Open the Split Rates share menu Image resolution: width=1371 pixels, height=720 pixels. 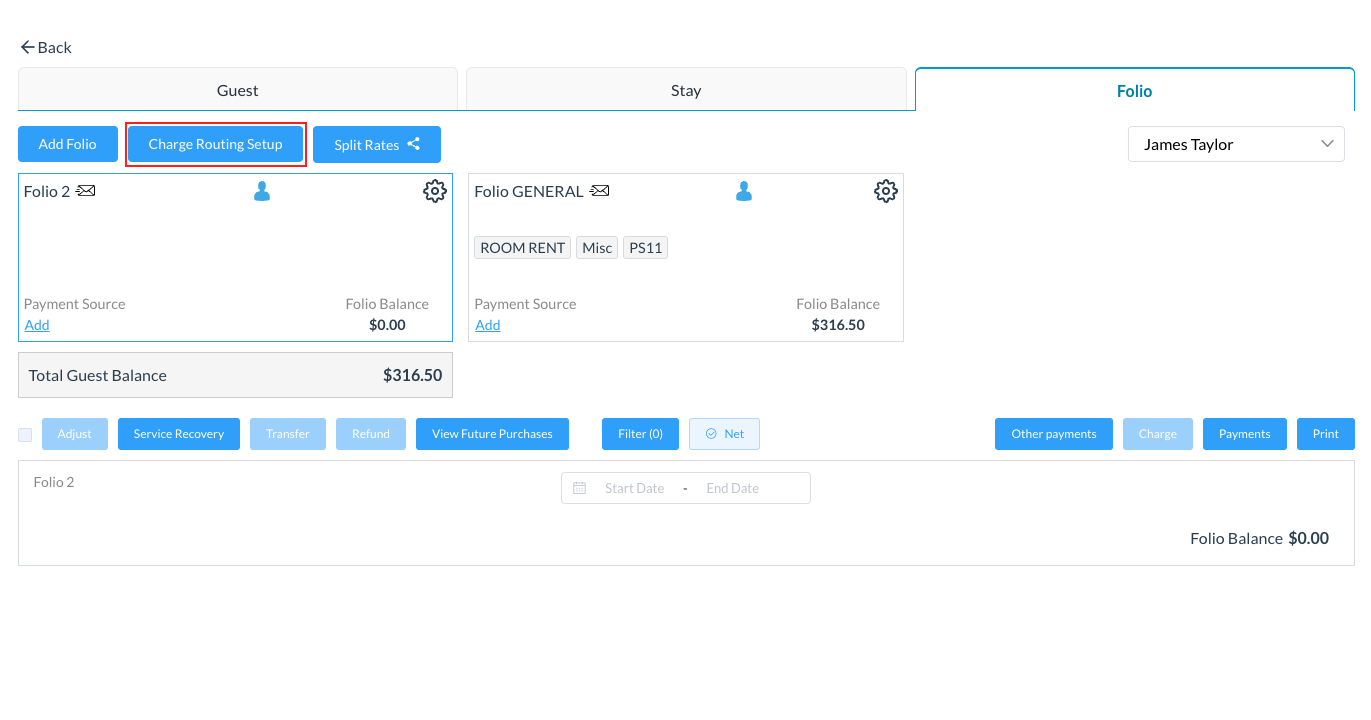click(376, 145)
